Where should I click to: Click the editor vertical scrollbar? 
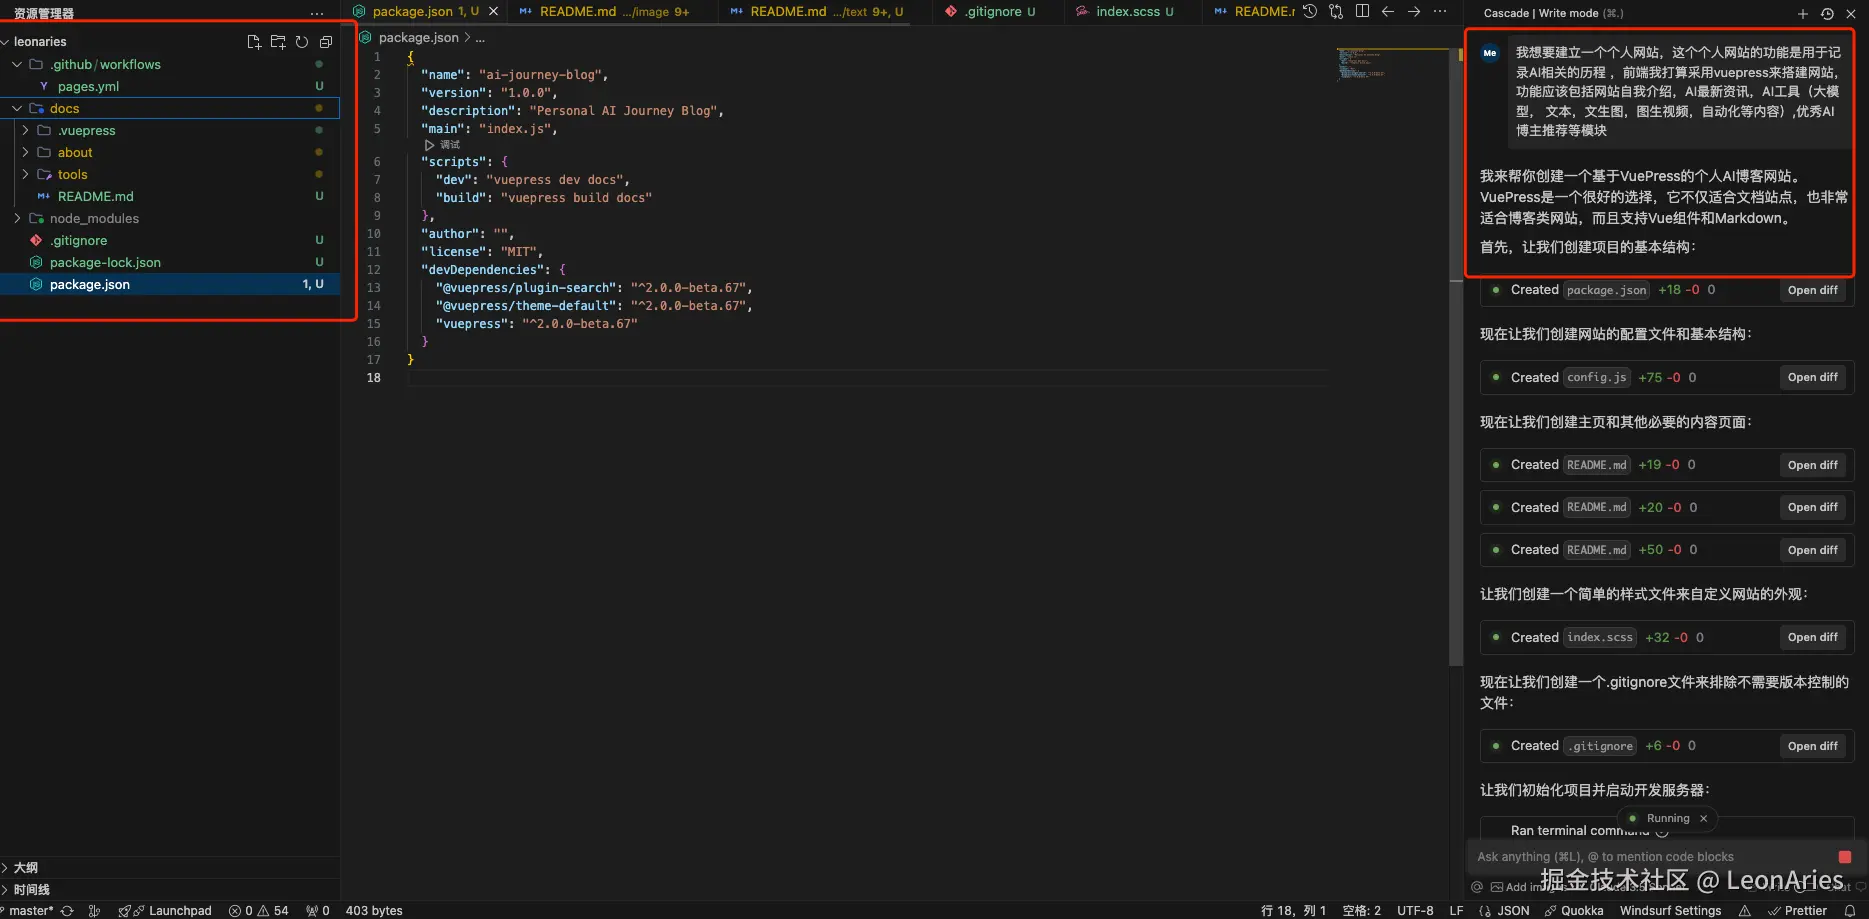pyautogui.click(x=1456, y=355)
